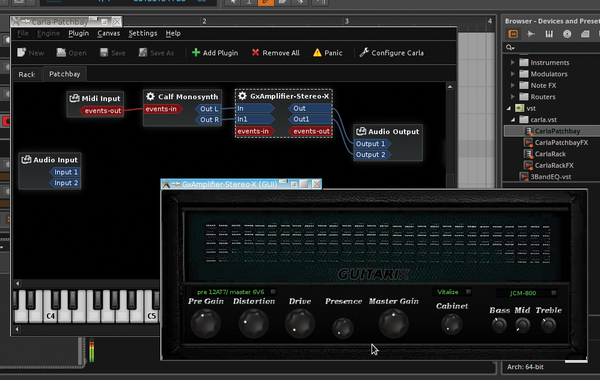Viewport: 600px width, 380px height.
Task: Select GxAmplifier In1 port
Action: click(255, 119)
